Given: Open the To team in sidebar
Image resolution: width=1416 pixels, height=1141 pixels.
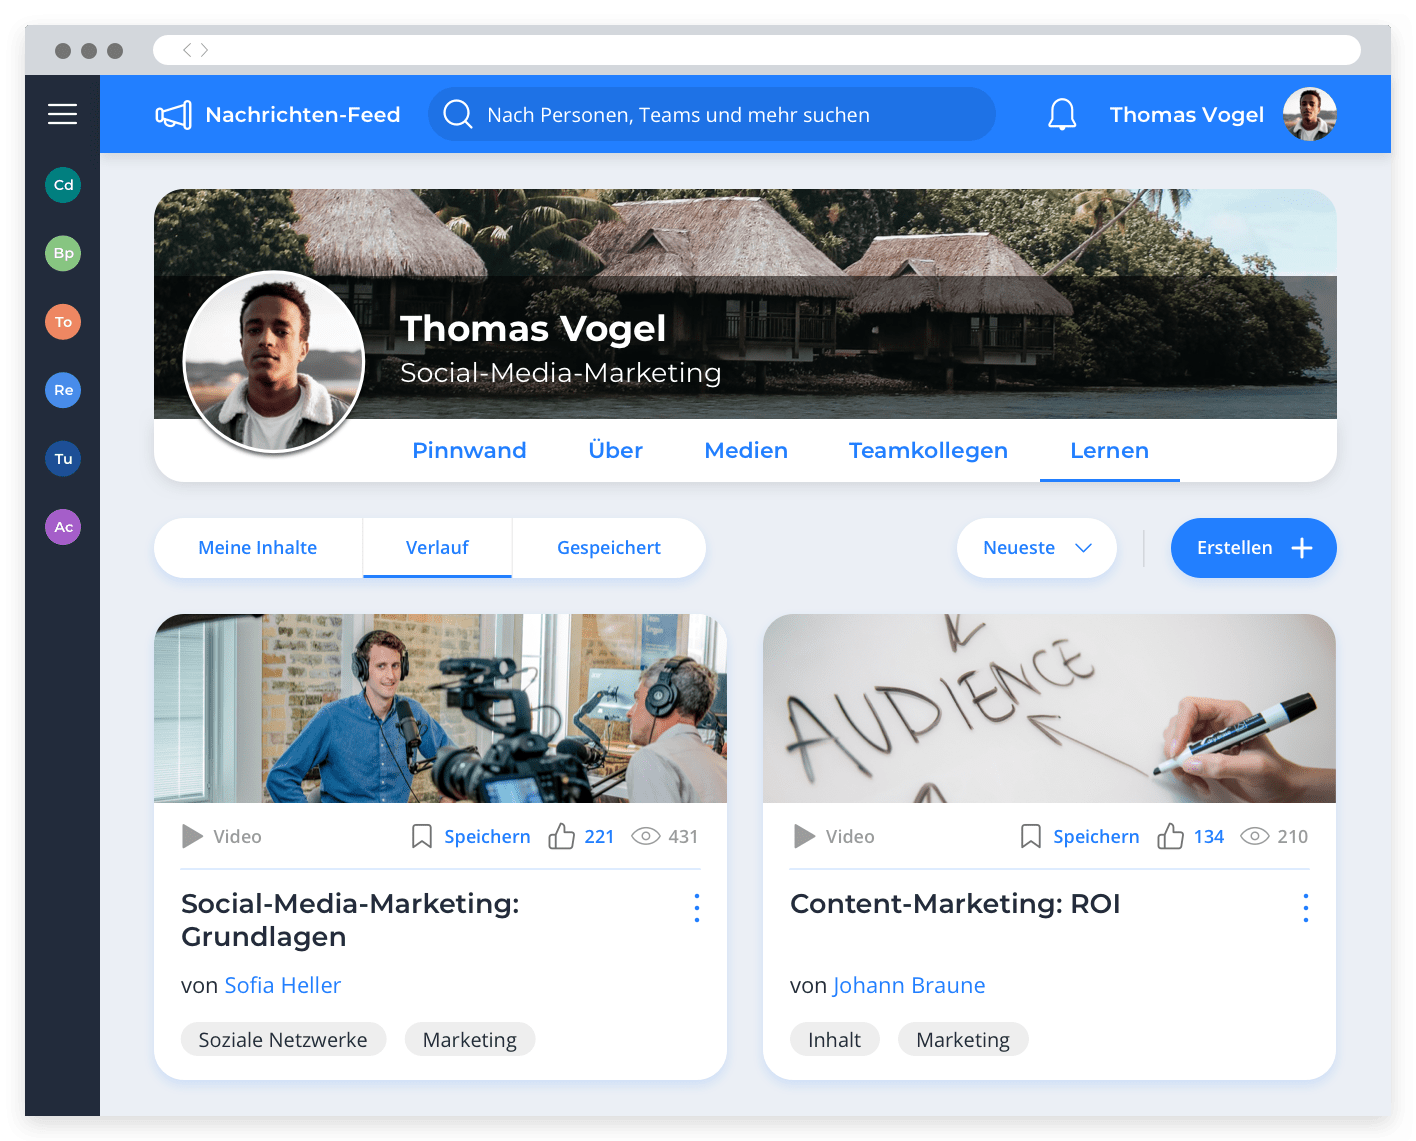Looking at the screenshot, I should click(63, 322).
